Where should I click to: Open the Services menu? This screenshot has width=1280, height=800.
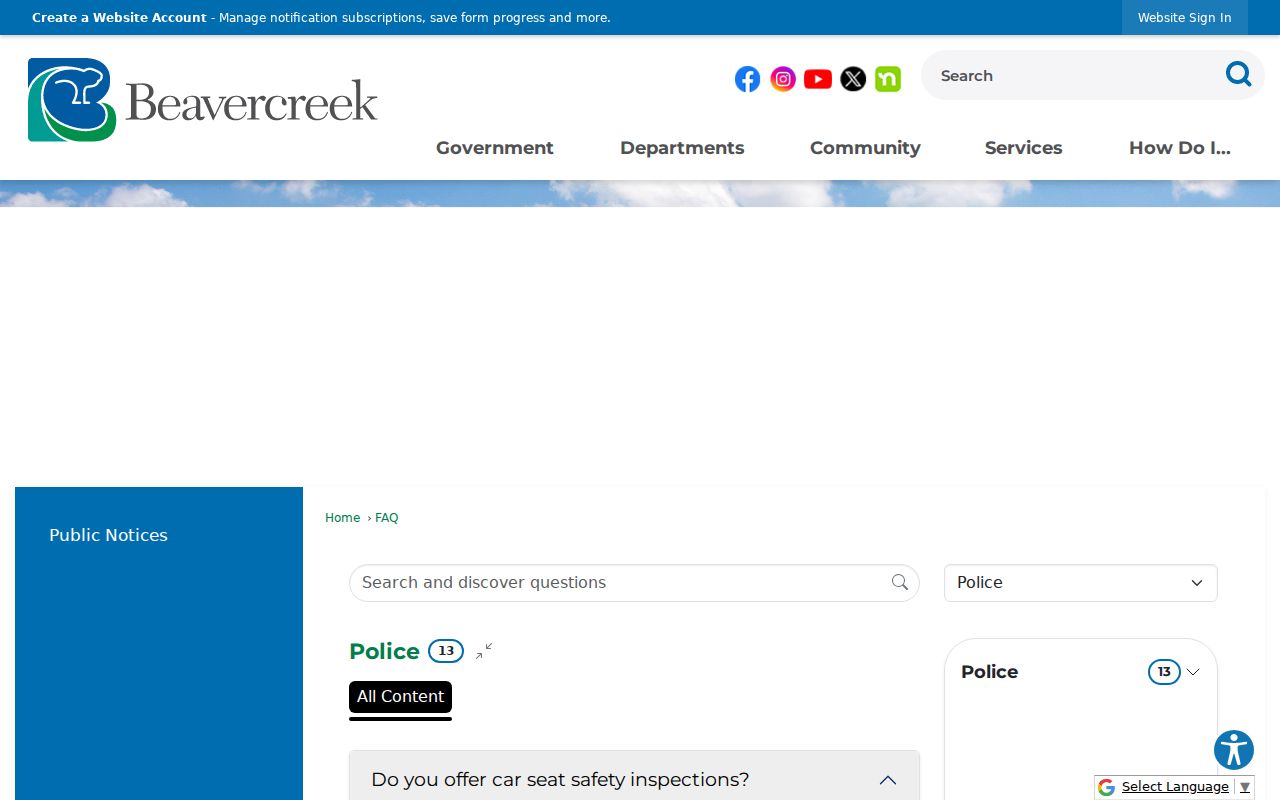coord(1024,148)
